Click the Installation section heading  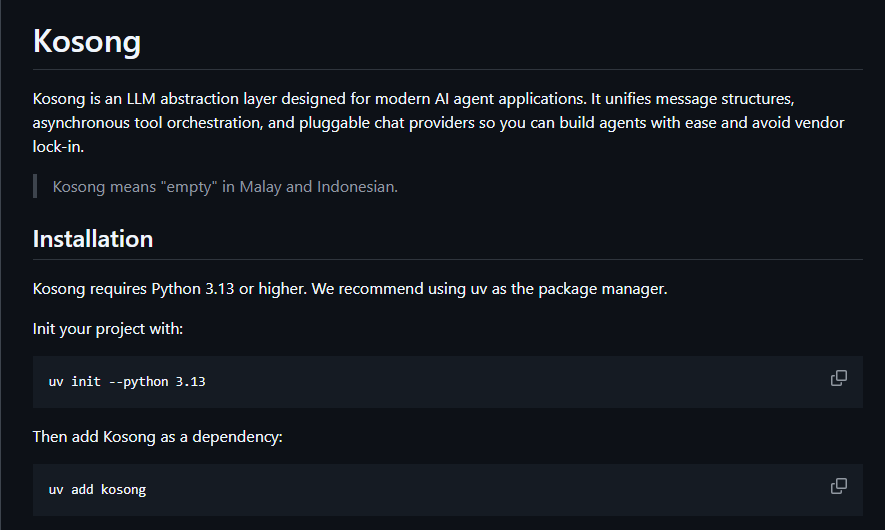[x=93, y=239]
